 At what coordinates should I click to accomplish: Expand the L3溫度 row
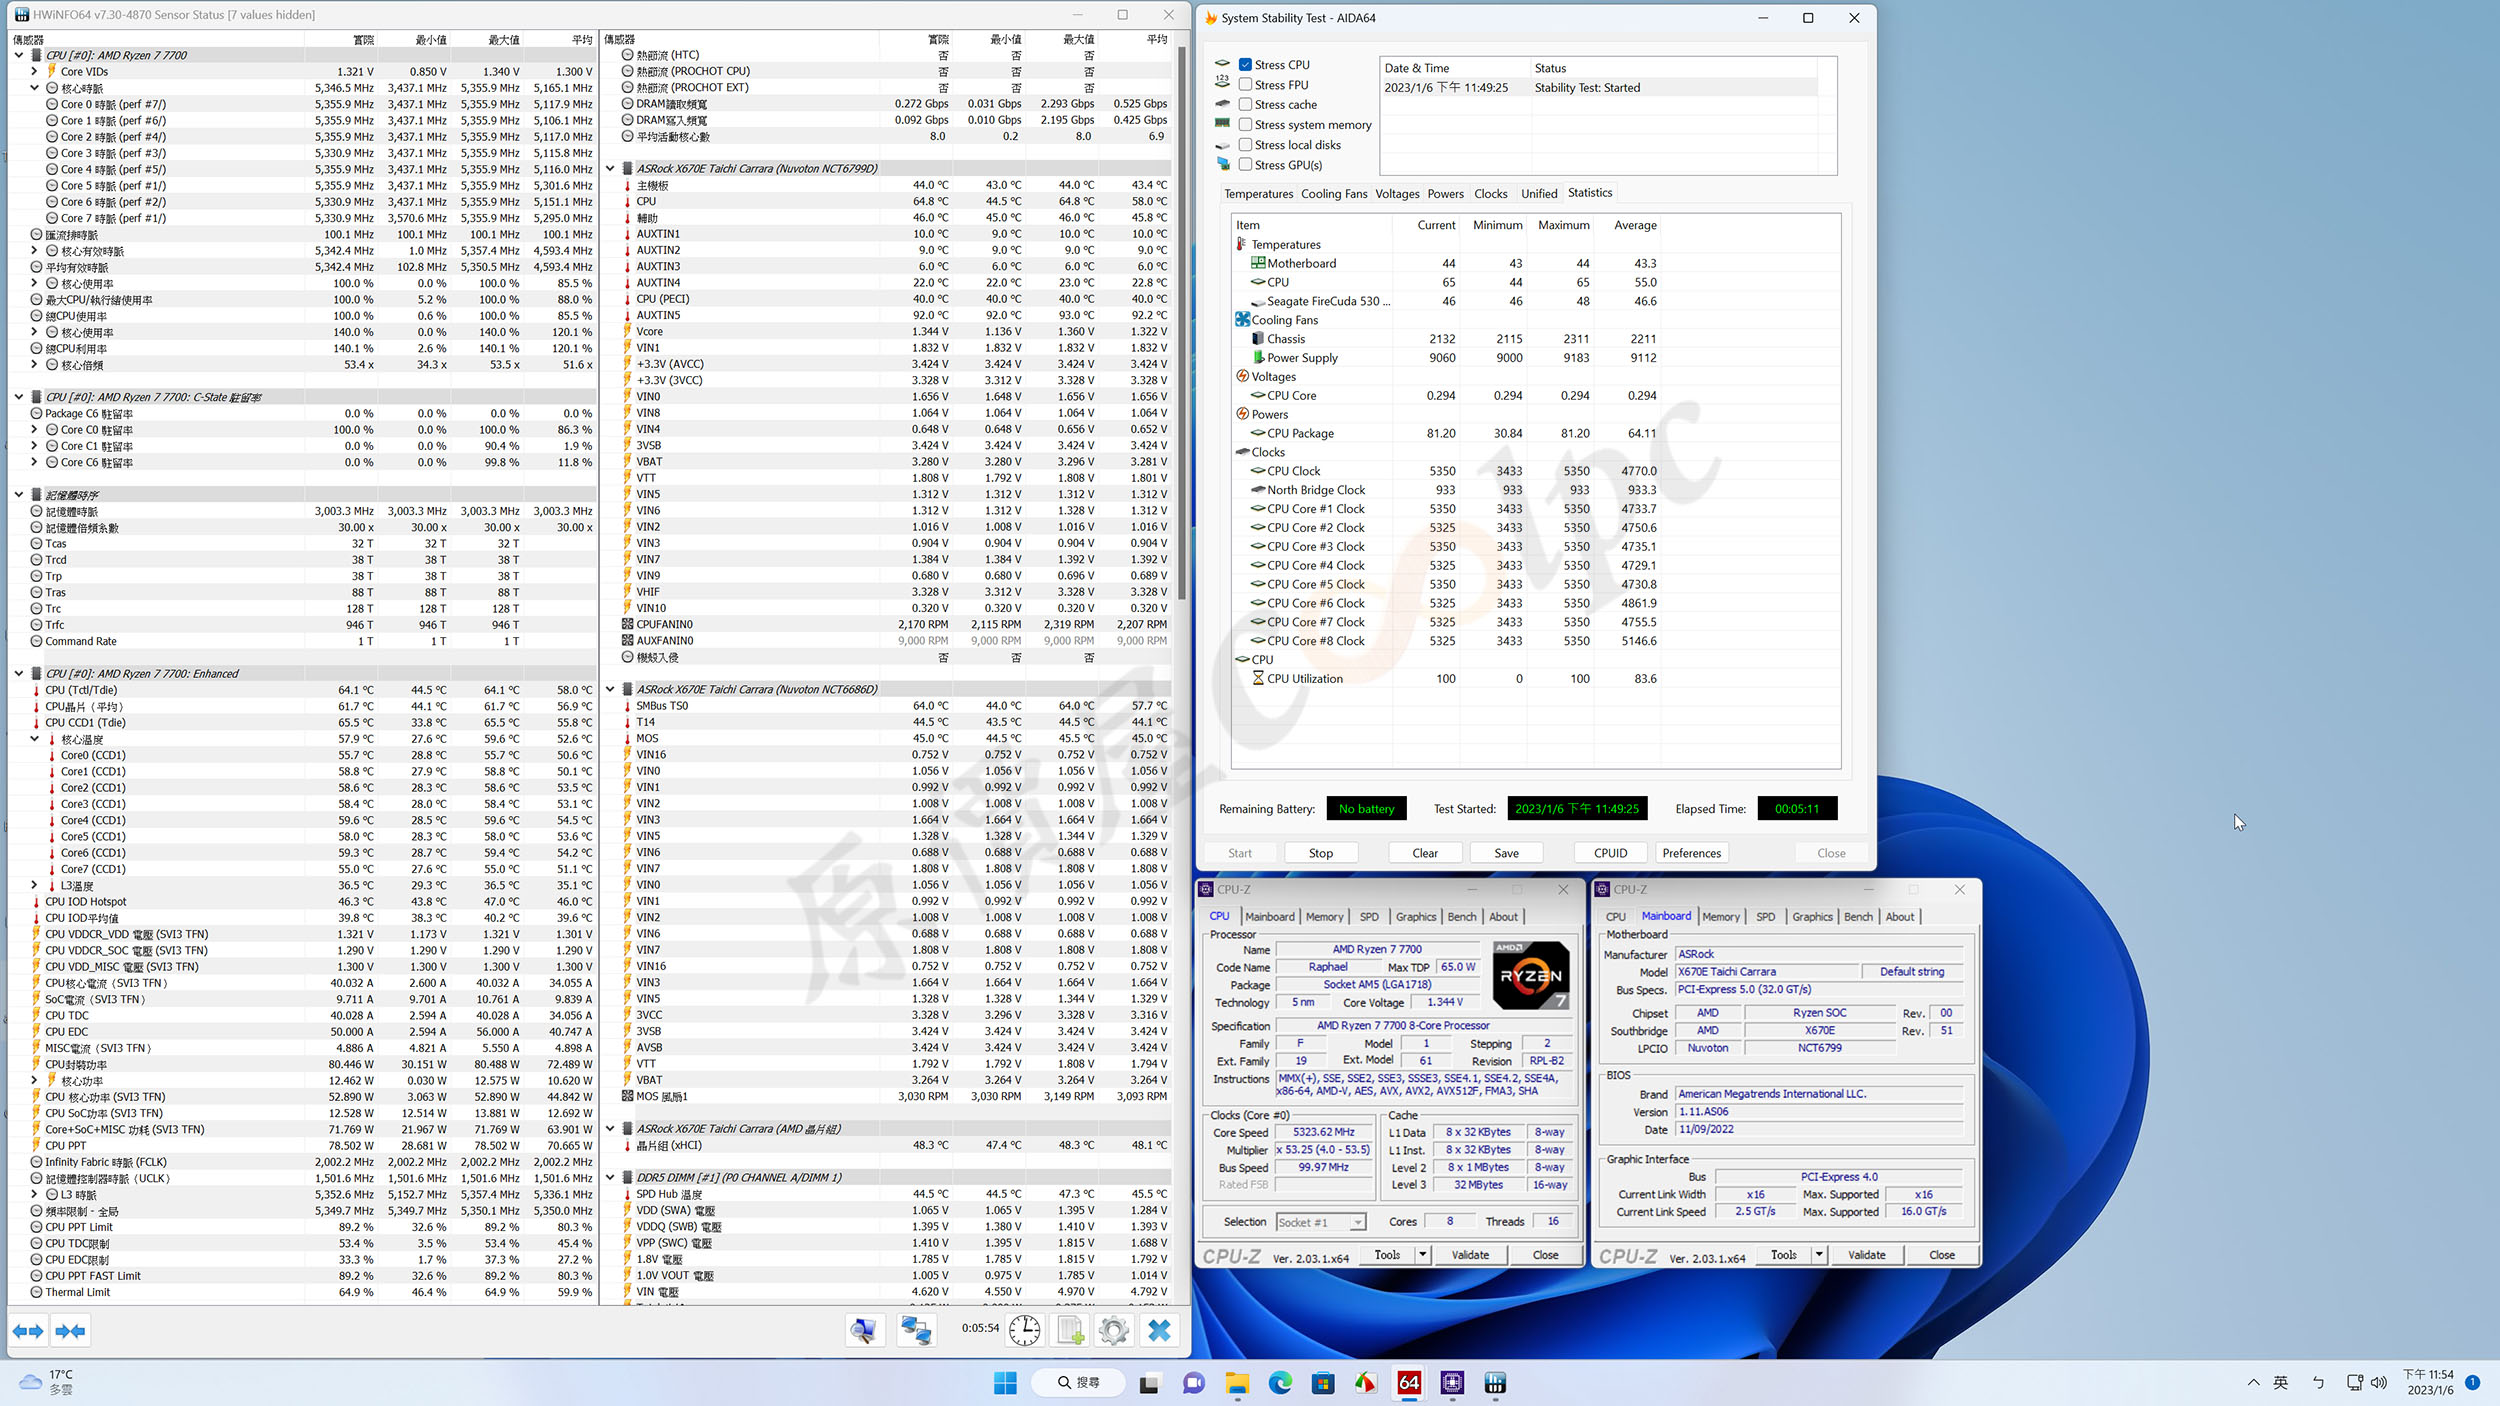[34, 885]
